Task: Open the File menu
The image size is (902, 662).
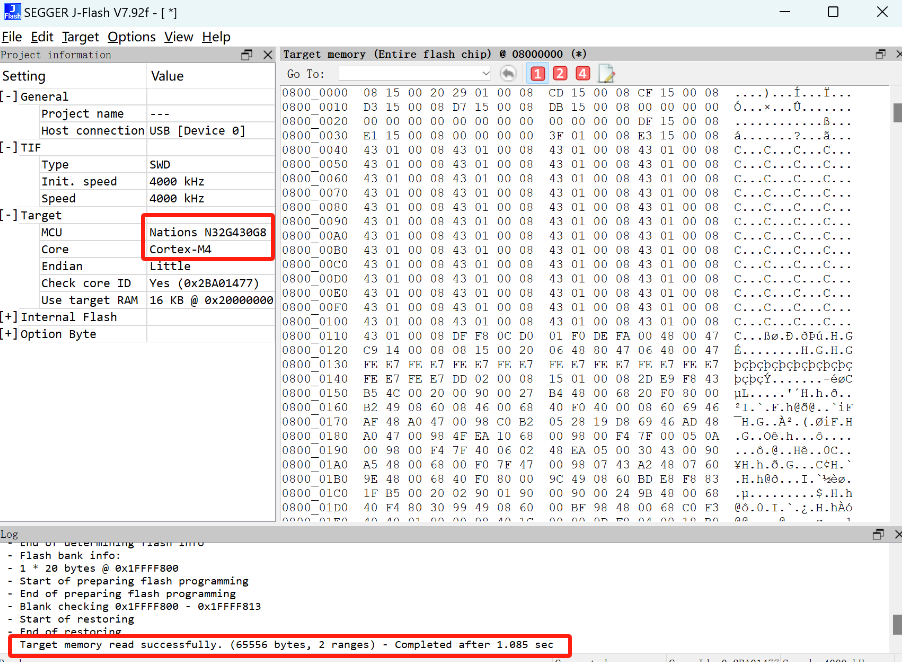Action: [12, 37]
